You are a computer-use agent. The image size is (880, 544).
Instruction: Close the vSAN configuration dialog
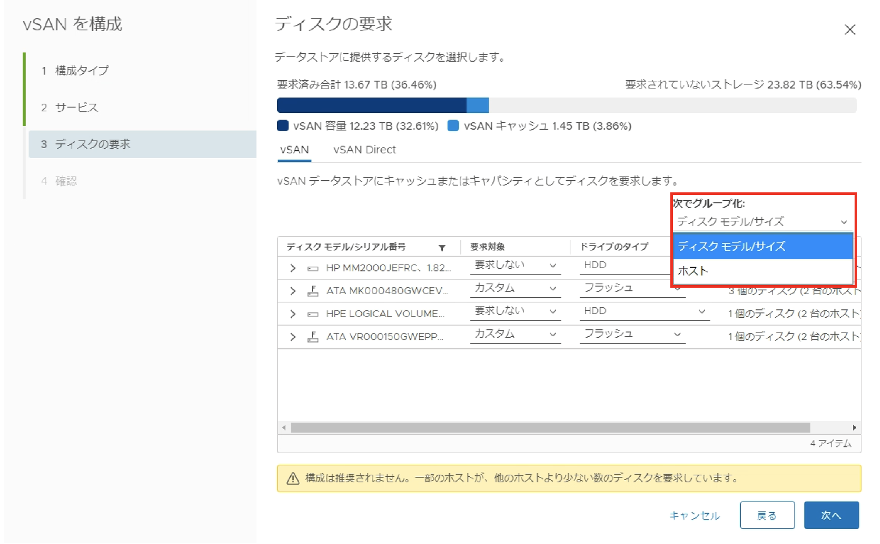(850, 30)
